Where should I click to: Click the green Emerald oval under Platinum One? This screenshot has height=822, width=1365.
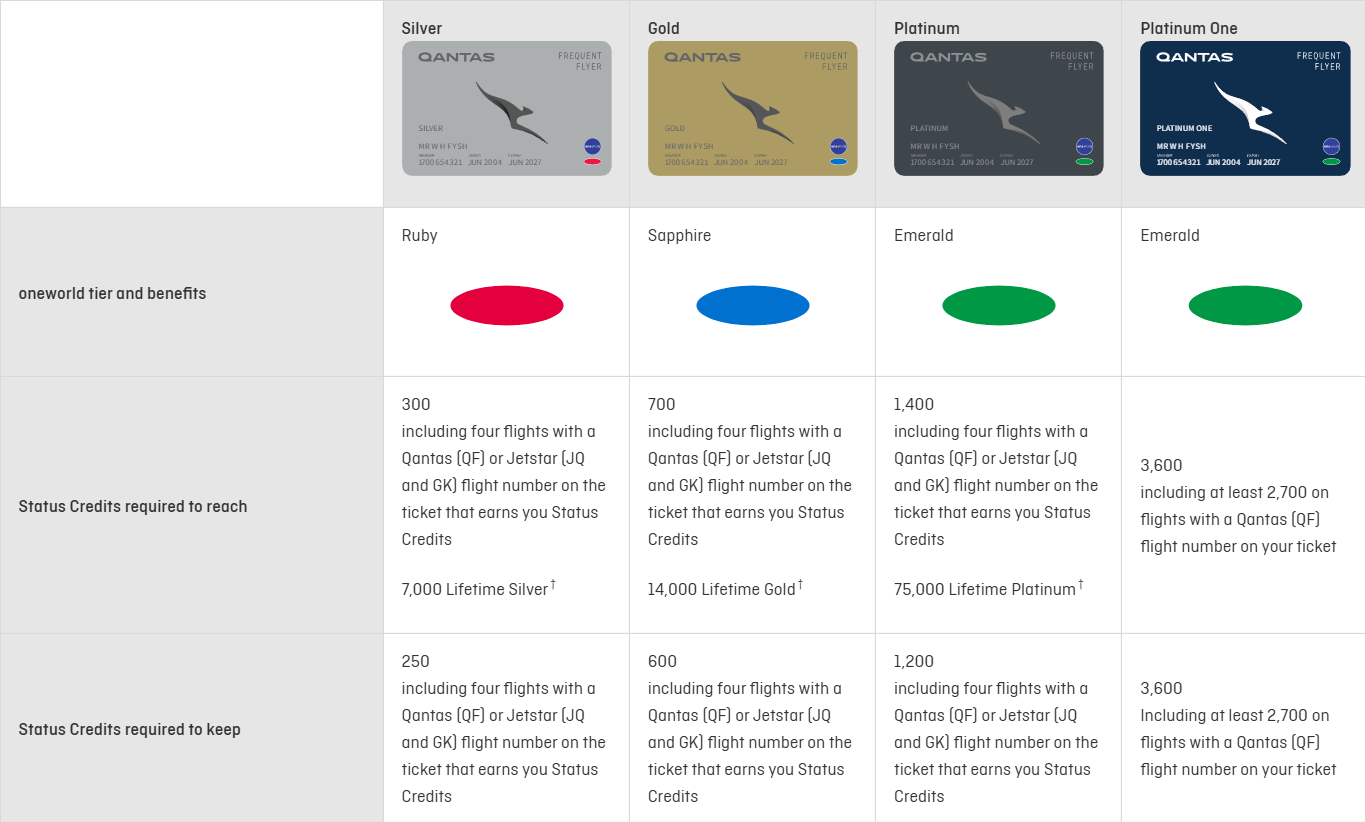click(x=1245, y=305)
